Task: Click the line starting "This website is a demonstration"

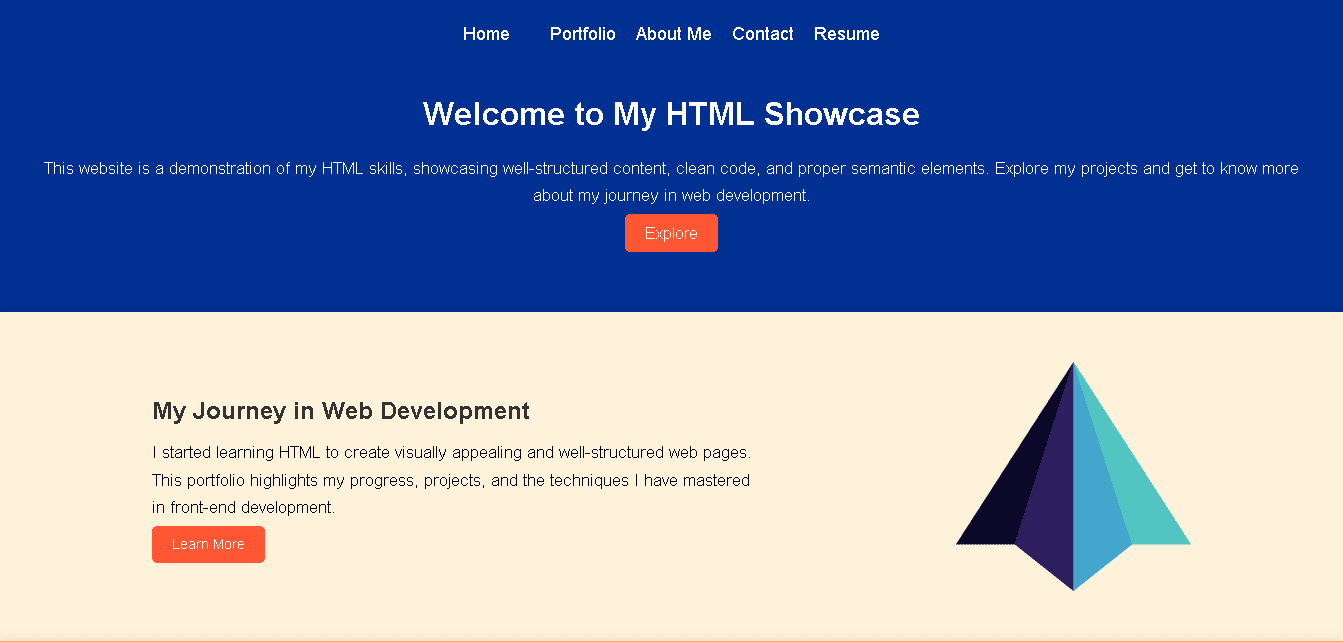Action: click(671, 168)
